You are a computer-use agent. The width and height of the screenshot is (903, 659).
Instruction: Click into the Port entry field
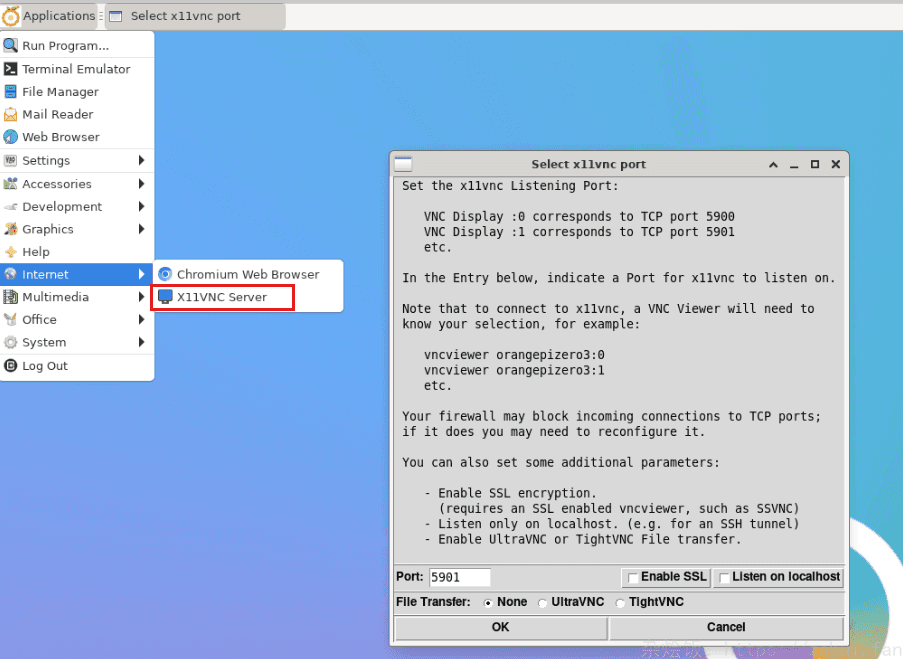[x=459, y=577]
